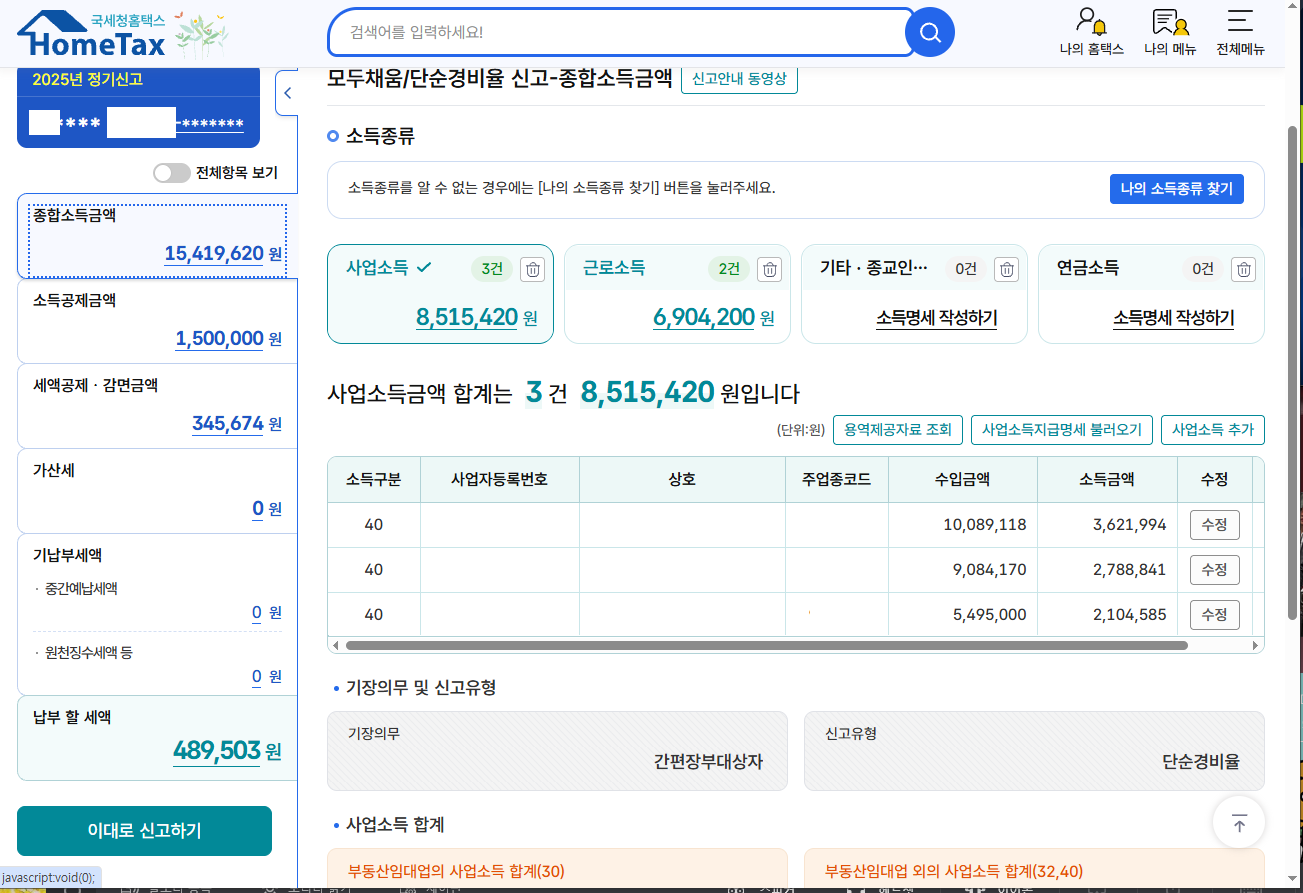
Task: Delete 사업소득 card with trash icon
Action: 533,269
